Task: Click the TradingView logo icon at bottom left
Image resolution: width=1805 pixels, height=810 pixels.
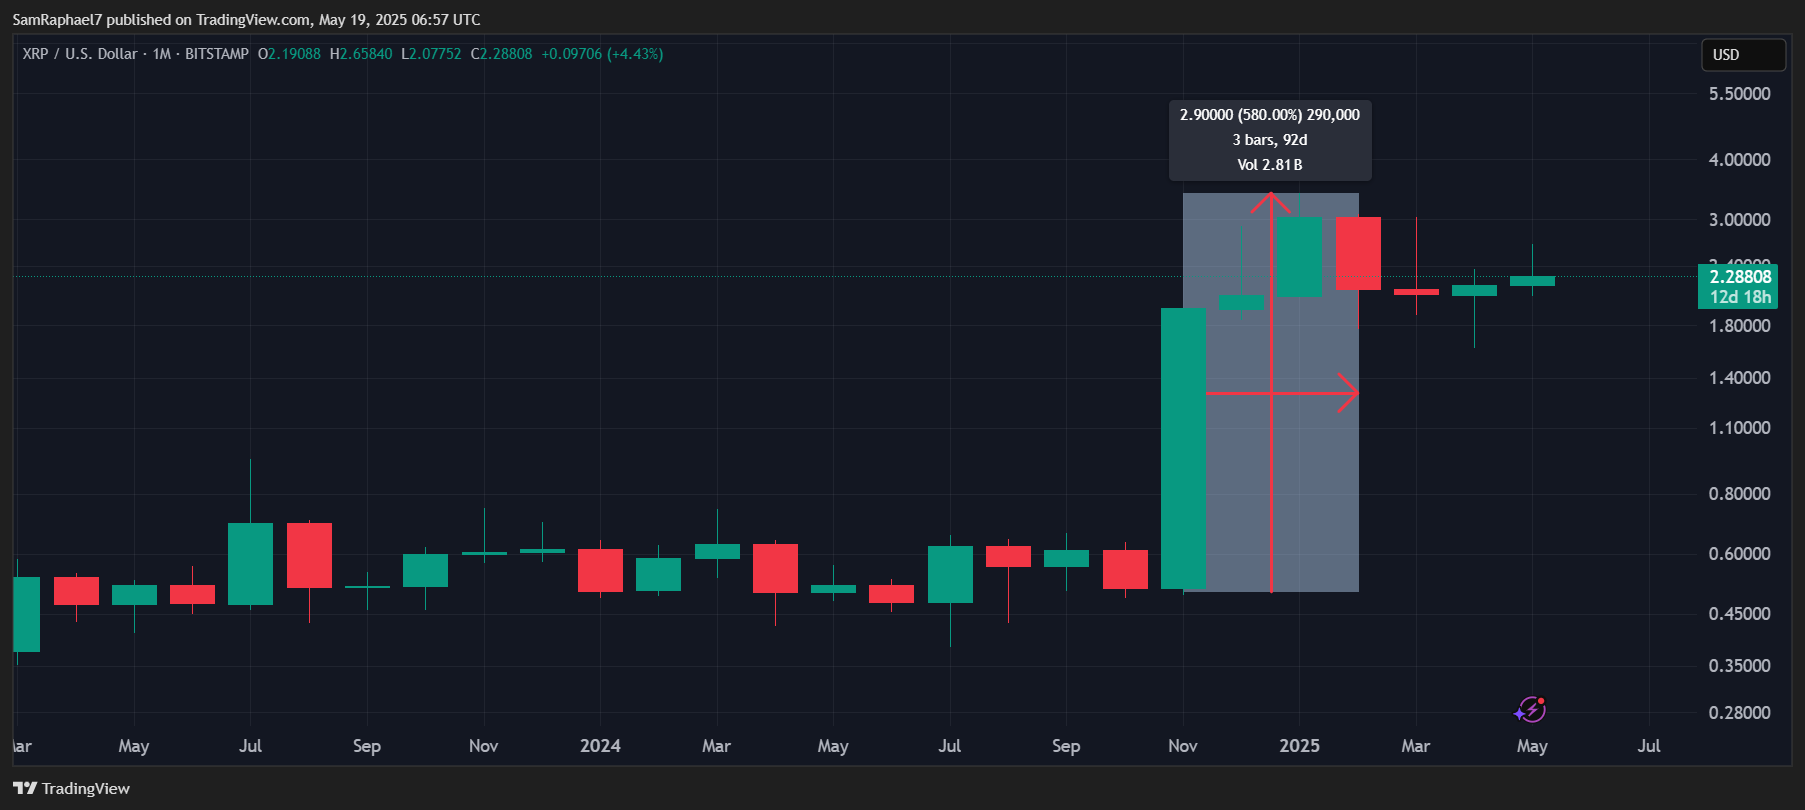Action: click(25, 788)
